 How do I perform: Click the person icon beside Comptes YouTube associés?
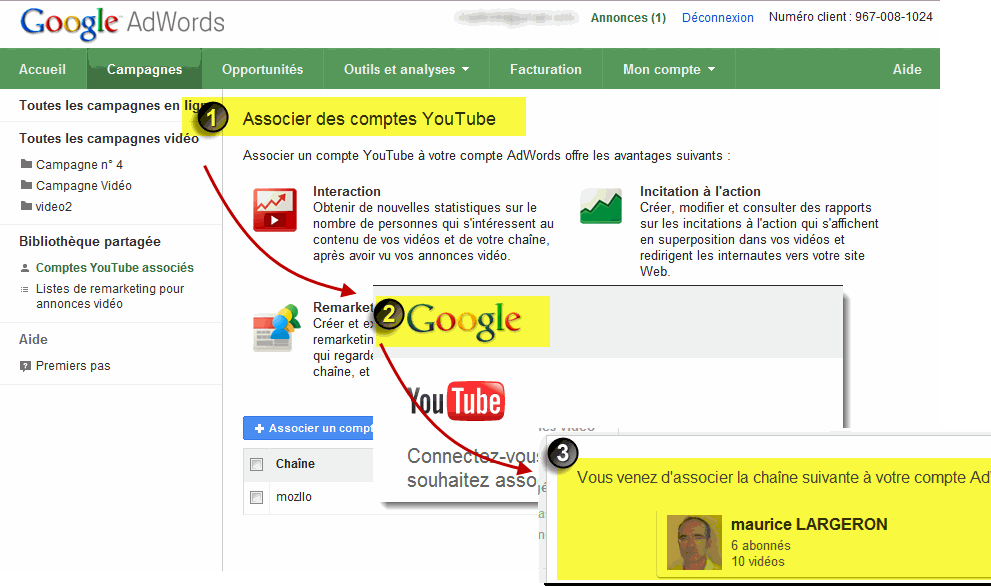(x=25, y=268)
